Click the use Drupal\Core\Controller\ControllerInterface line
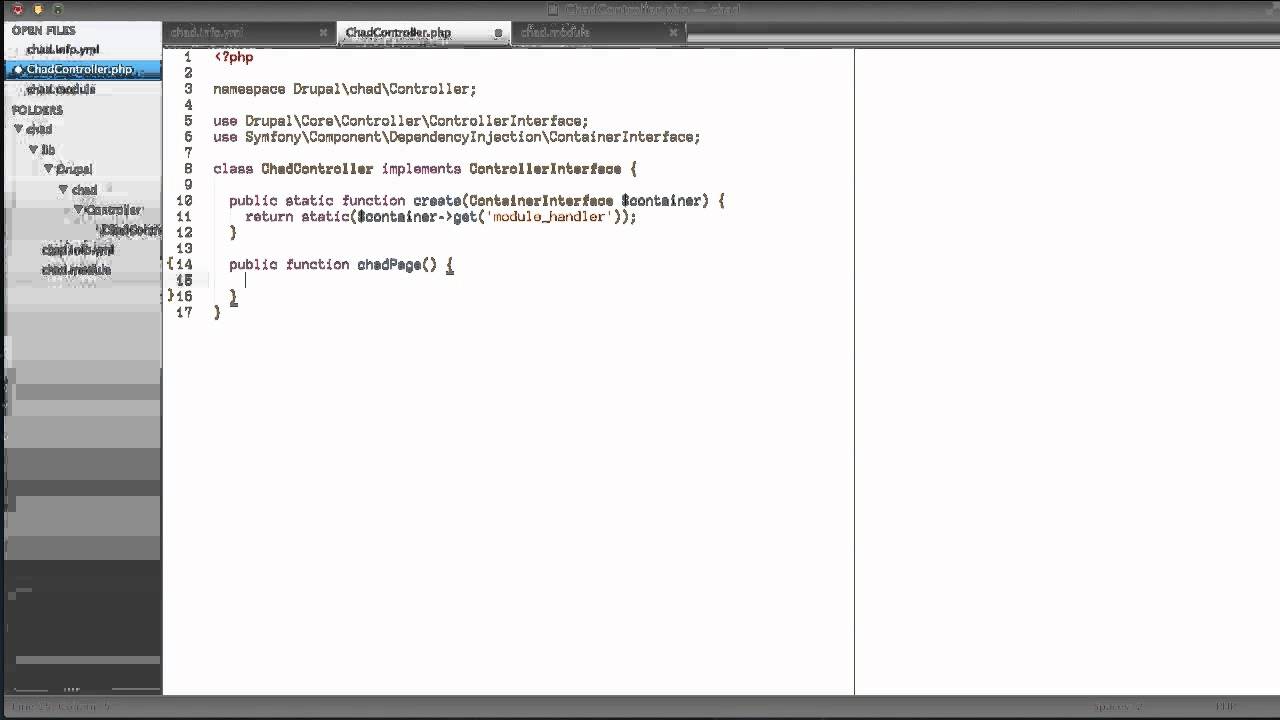1280x720 pixels. [x=401, y=121]
